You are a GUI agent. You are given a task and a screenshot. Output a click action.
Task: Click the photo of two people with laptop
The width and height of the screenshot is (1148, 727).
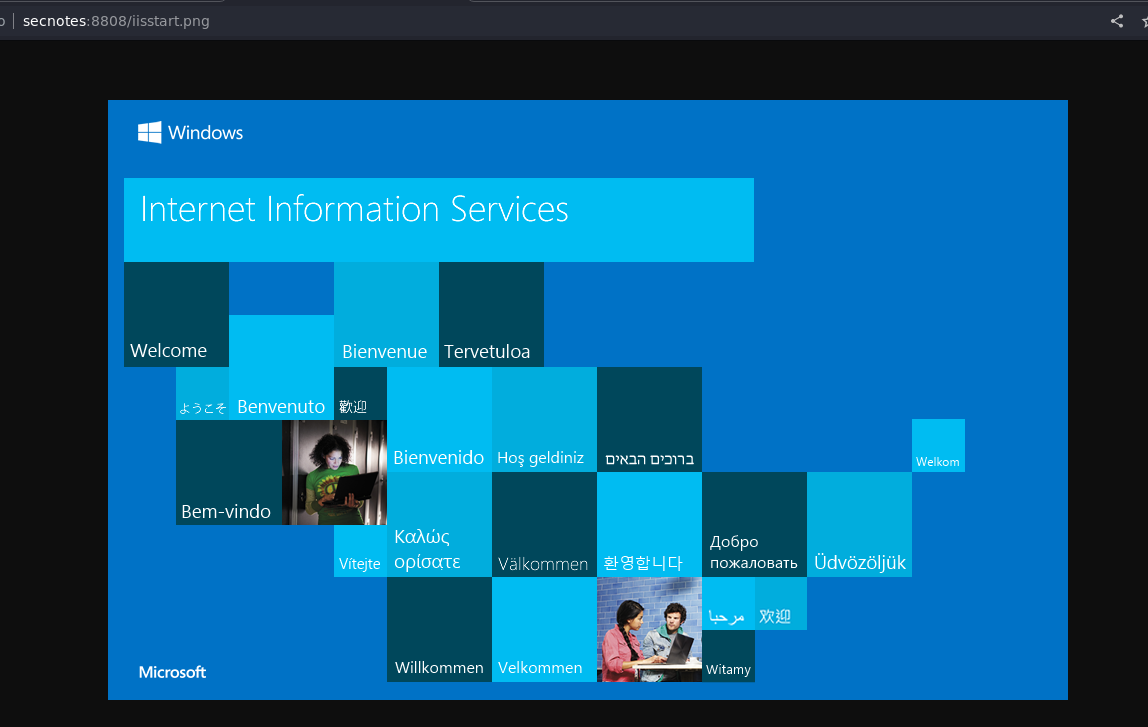click(x=649, y=630)
